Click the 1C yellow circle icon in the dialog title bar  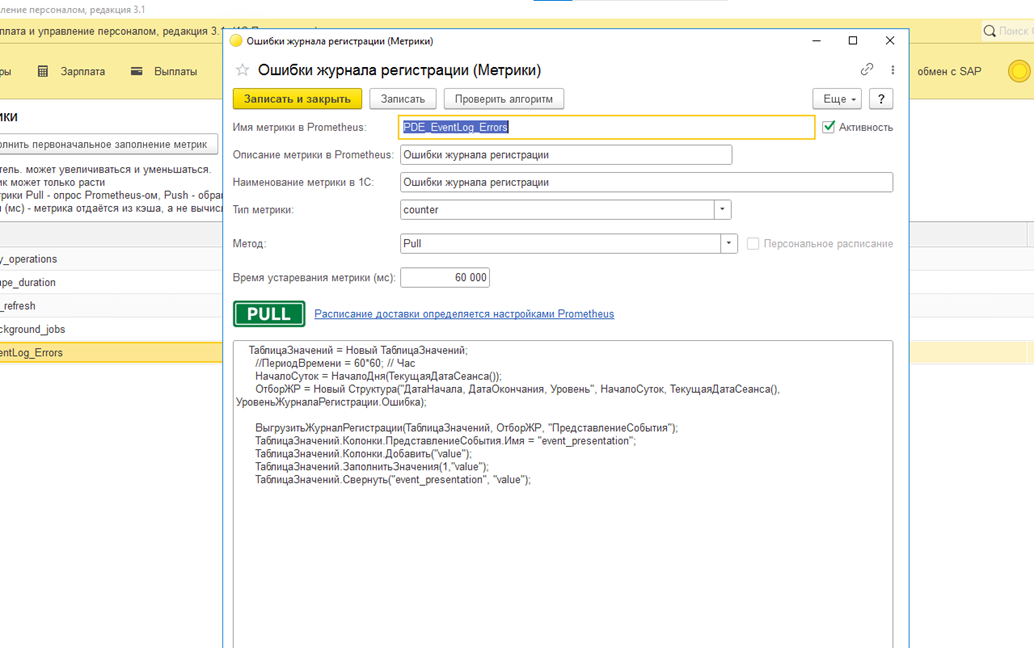[236, 41]
